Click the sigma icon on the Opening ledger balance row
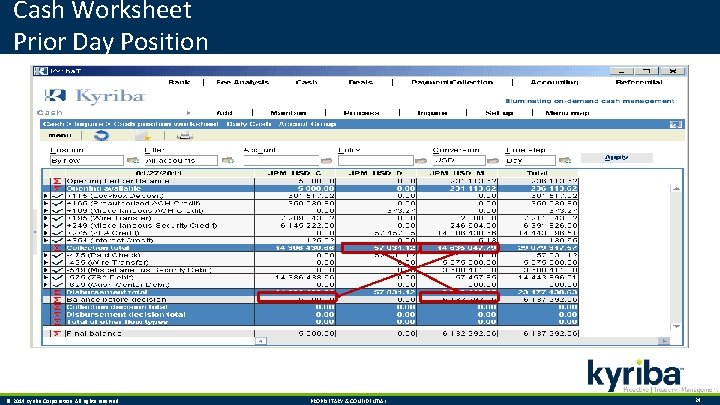720x405 pixels. (x=57, y=181)
